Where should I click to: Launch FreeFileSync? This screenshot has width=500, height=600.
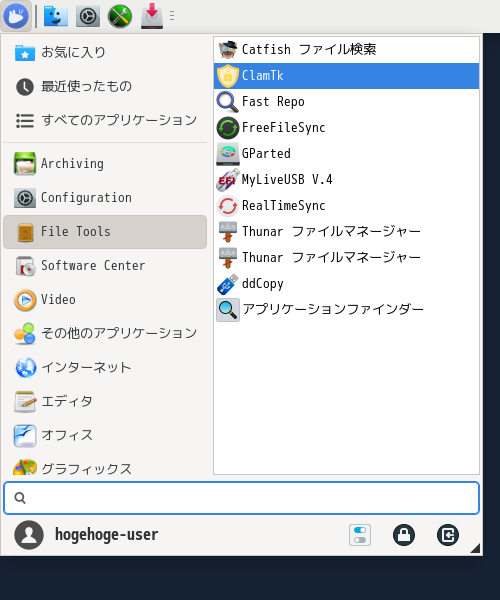[x=346, y=128]
